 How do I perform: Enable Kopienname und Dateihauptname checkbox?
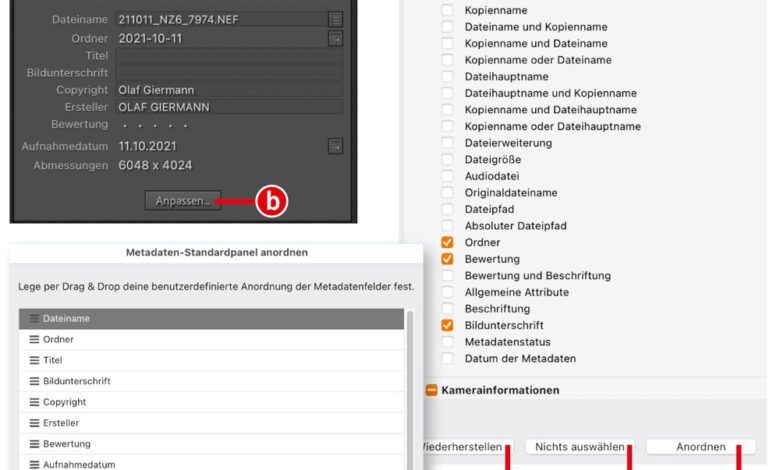tap(447, 109)
